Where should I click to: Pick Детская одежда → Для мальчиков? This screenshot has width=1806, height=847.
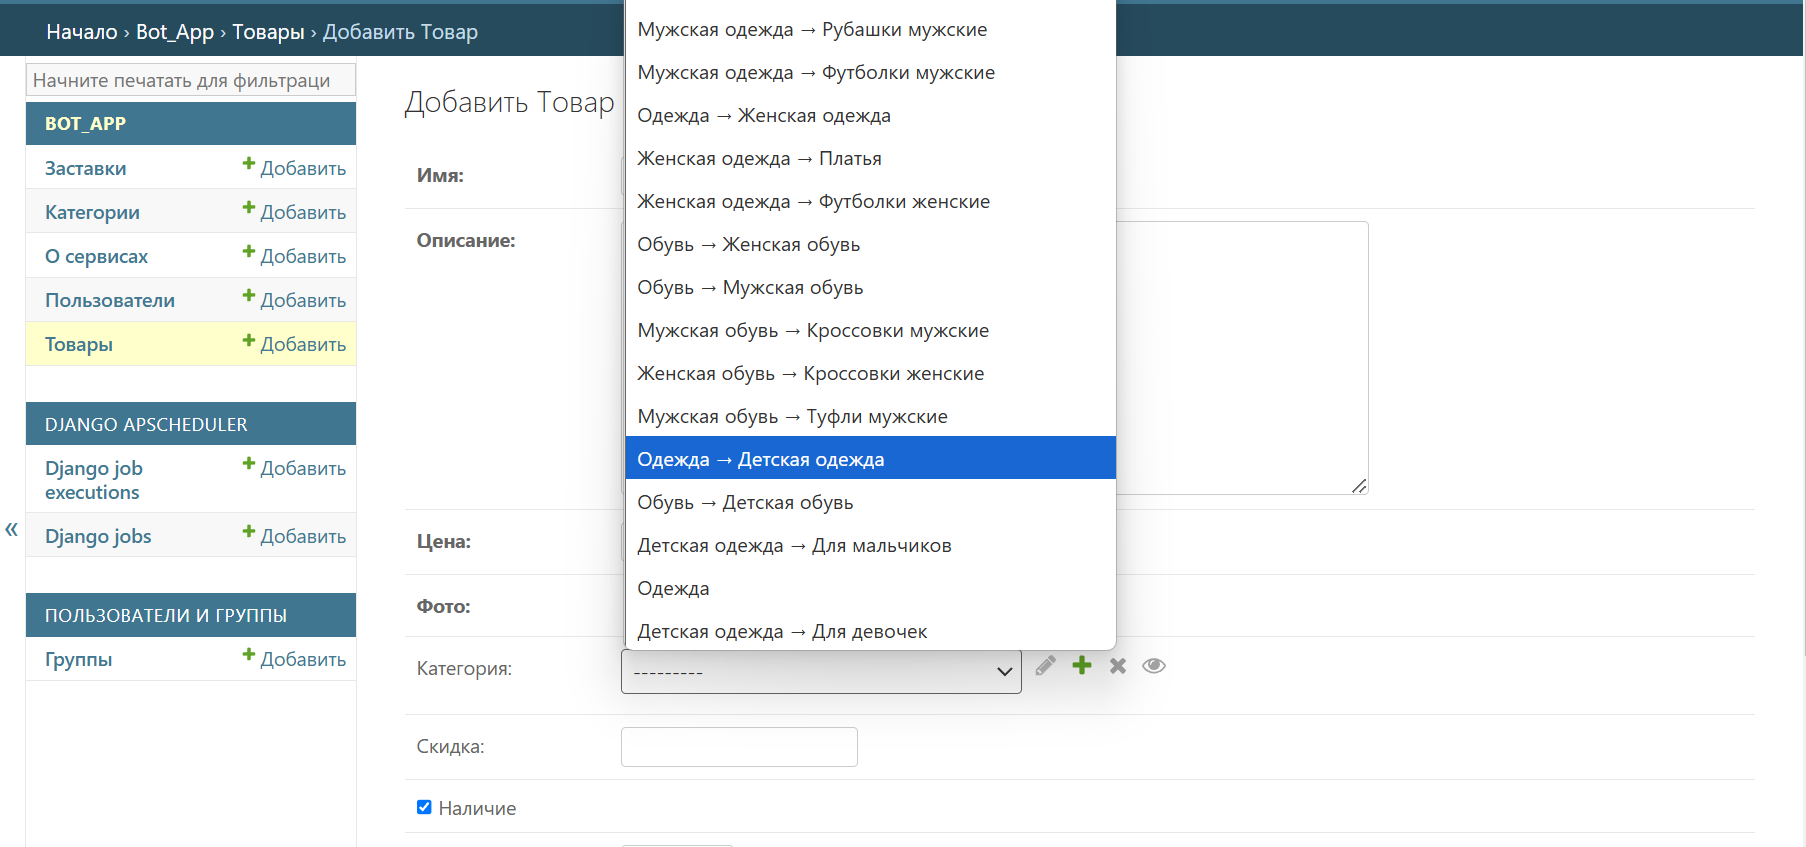tap(870, 546)
